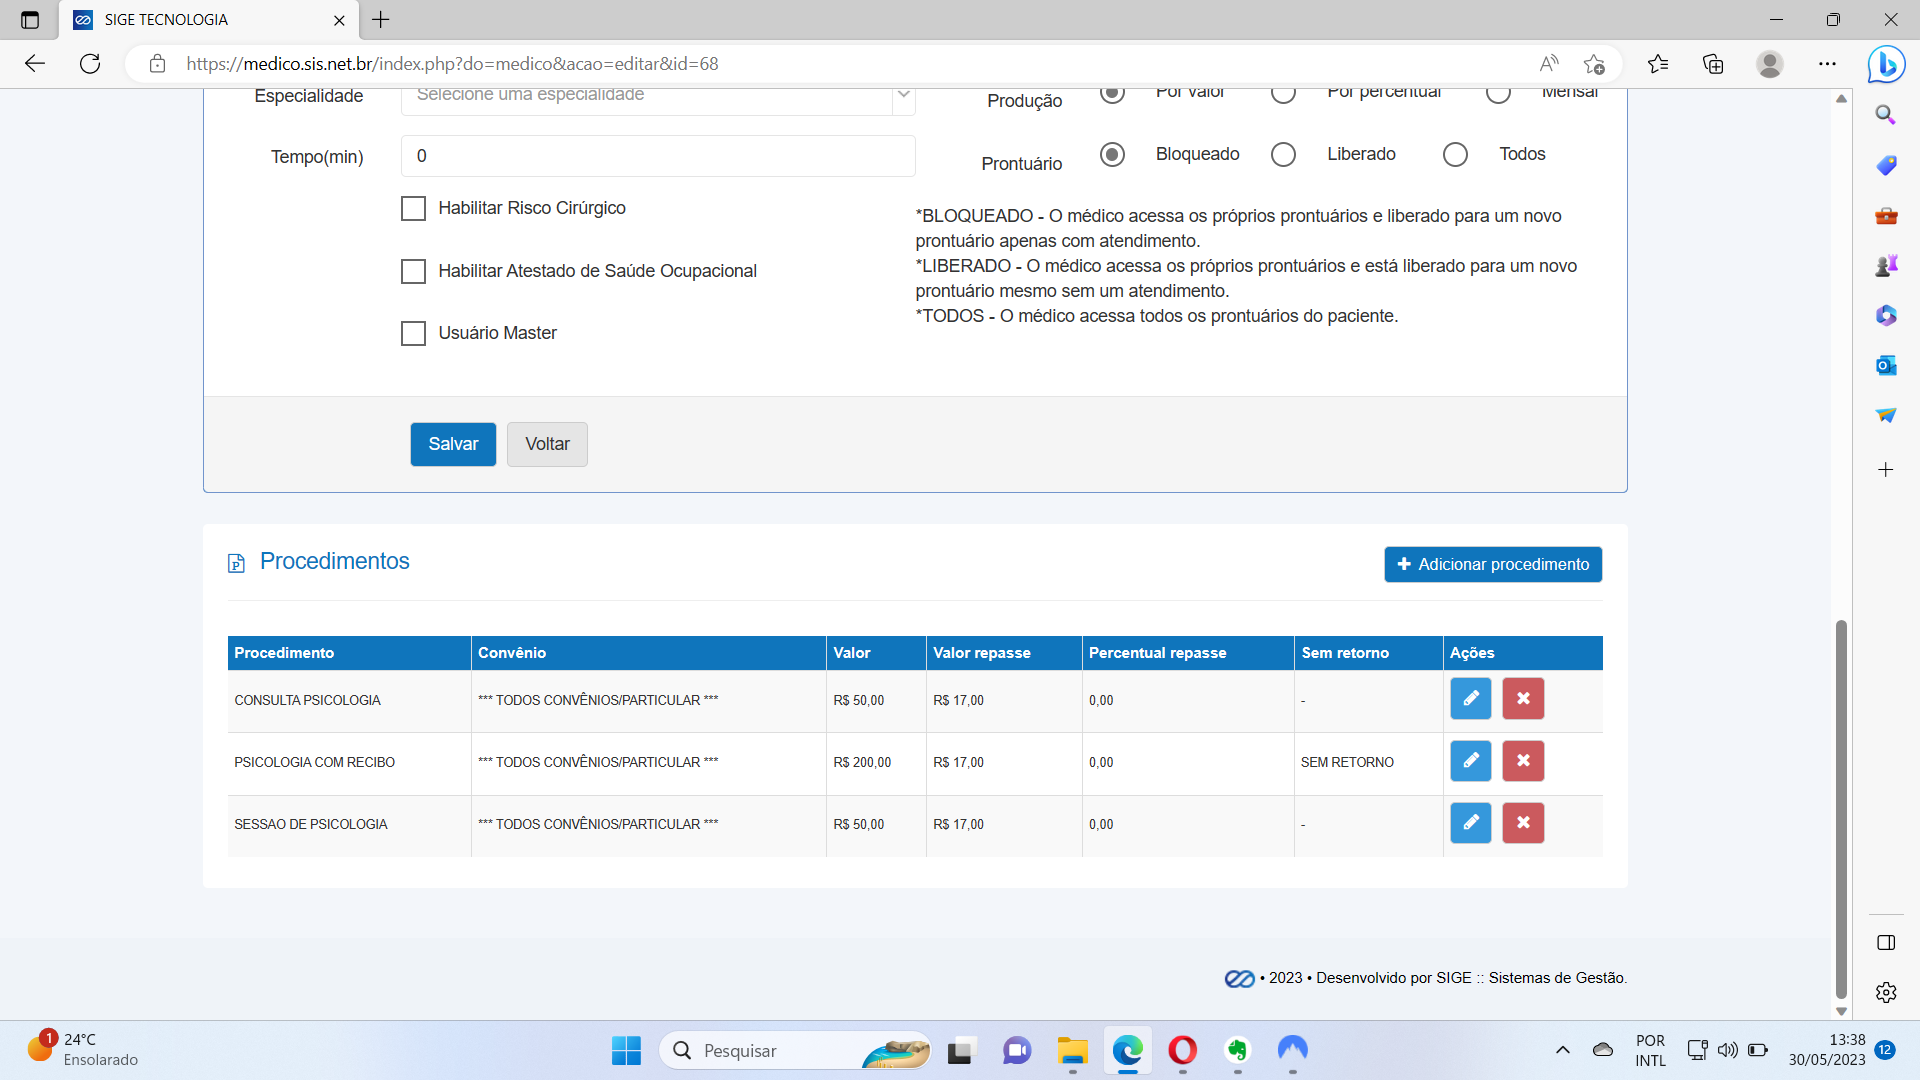Click Adicionar procedimento button
The image size is (1920, 1080).
point(1492,564)
